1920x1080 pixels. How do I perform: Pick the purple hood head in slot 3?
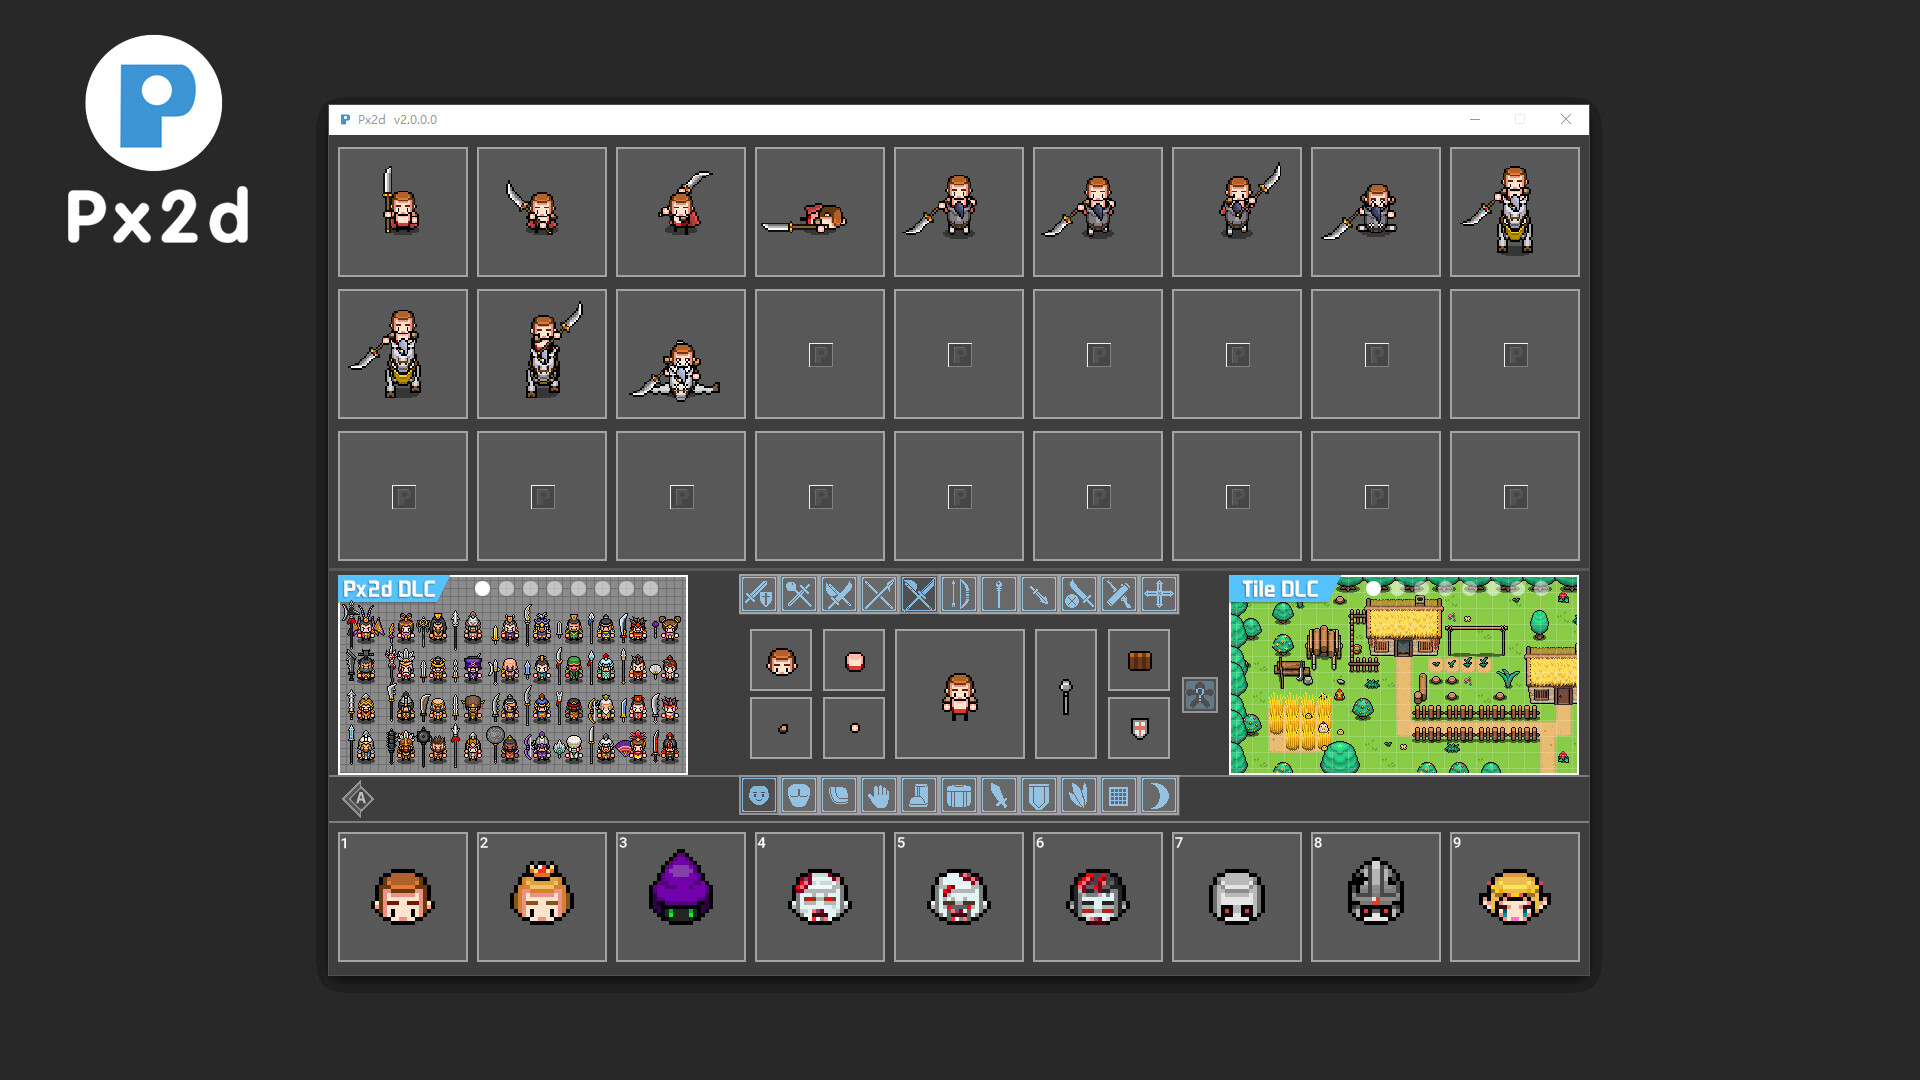point(680,897)
